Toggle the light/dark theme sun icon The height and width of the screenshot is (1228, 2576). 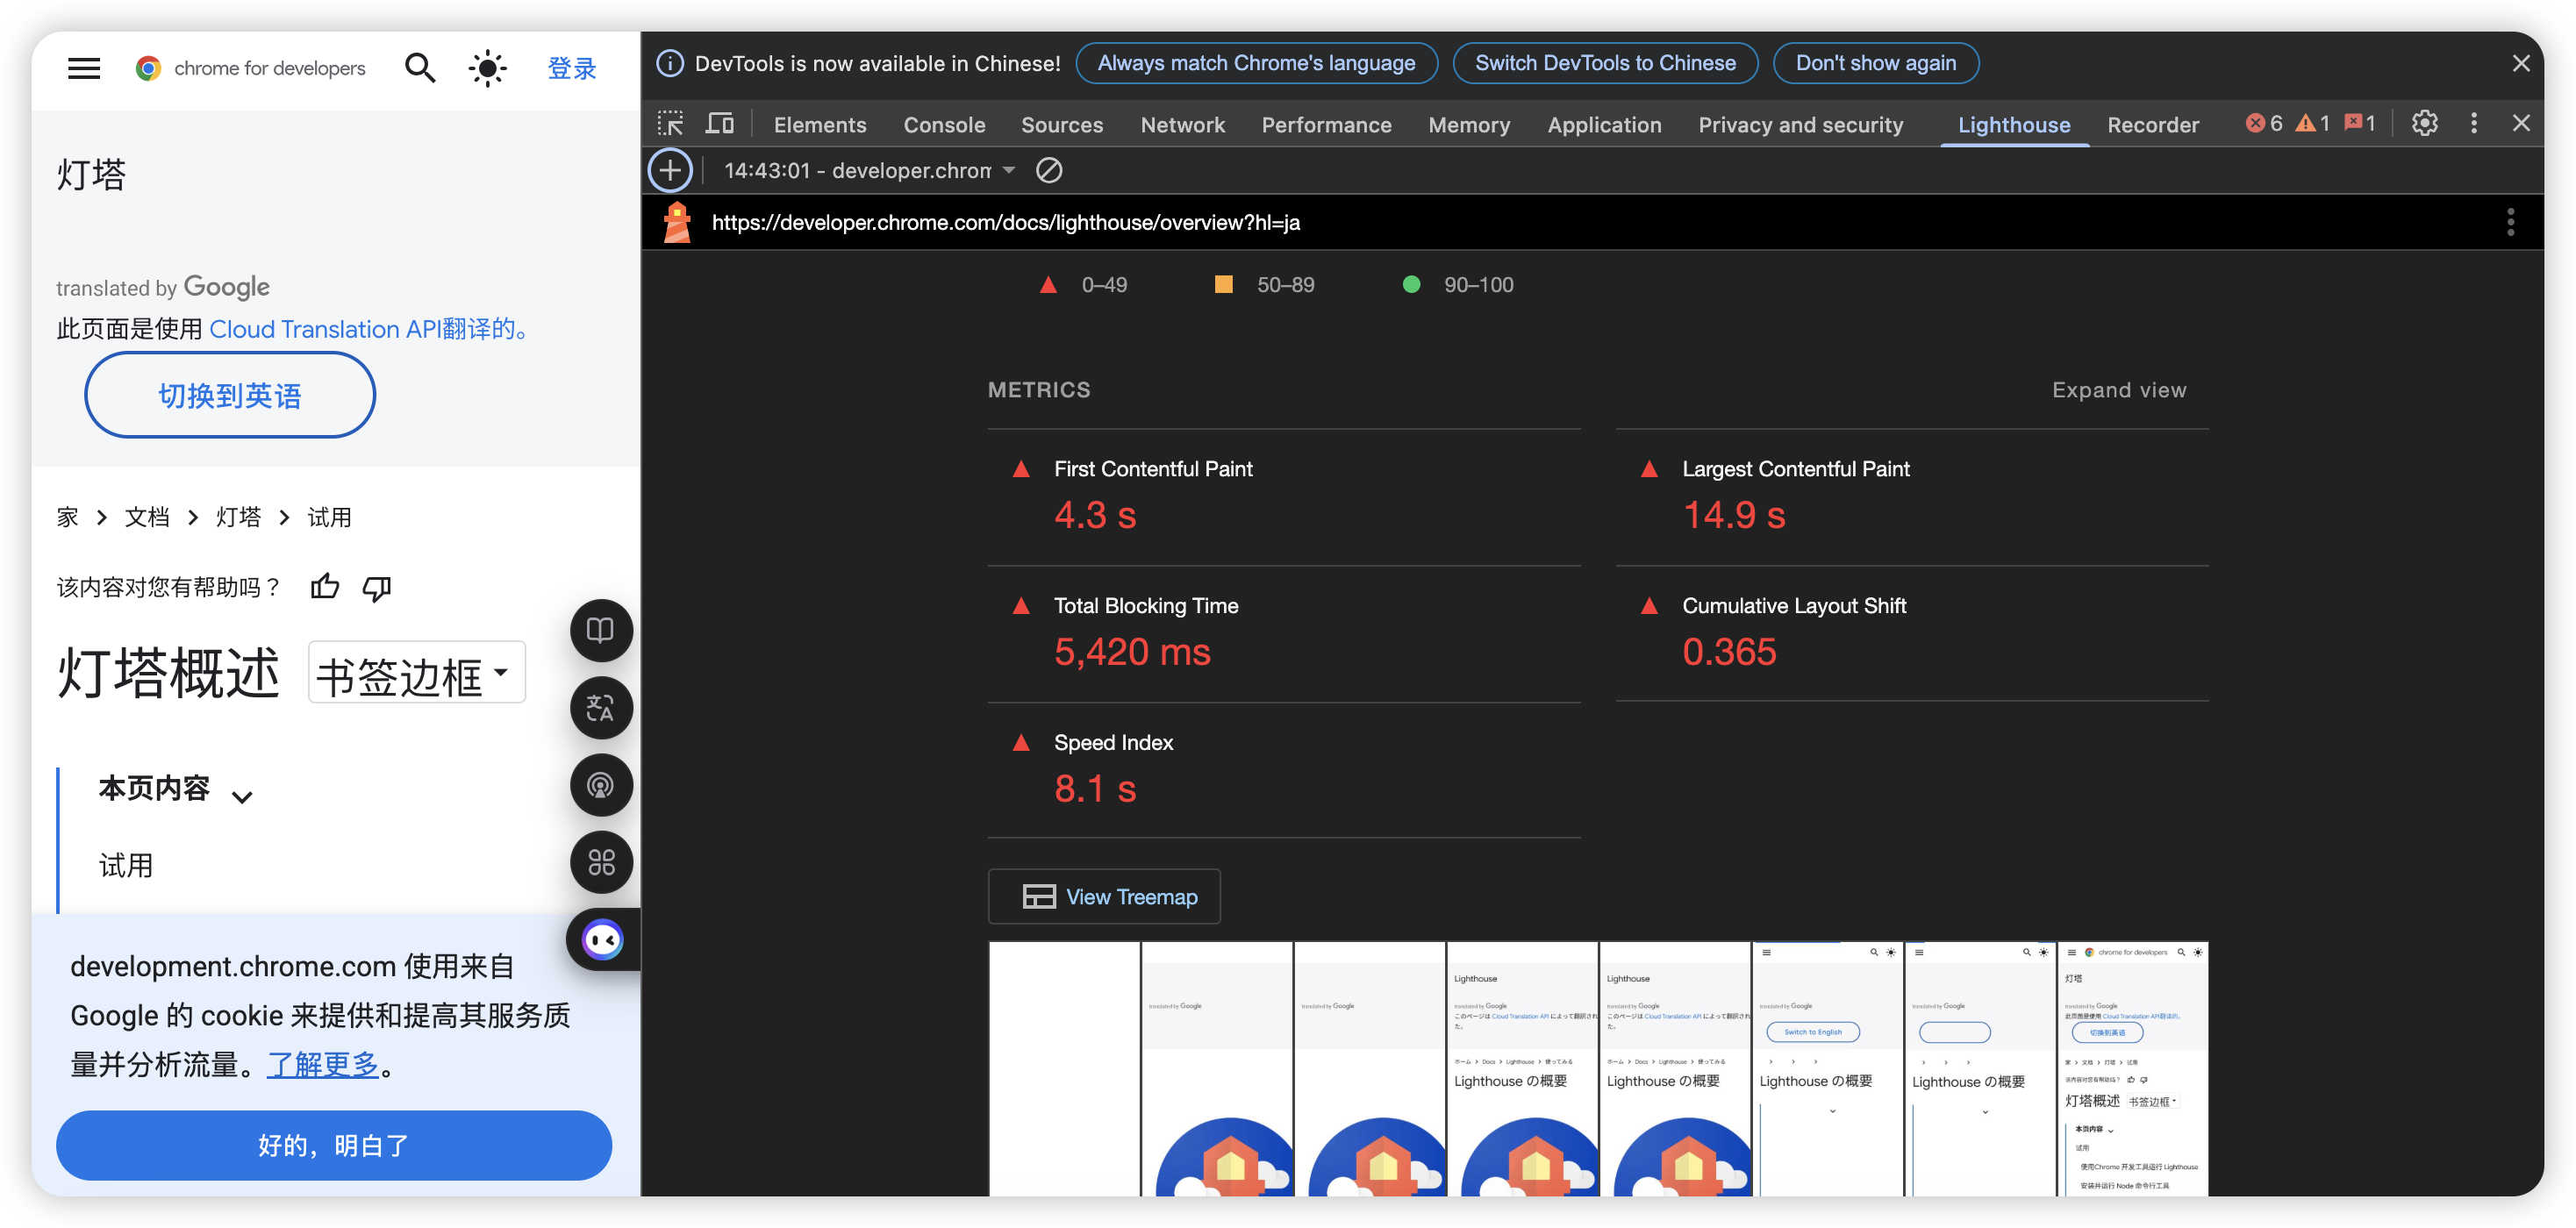point(488,68)
